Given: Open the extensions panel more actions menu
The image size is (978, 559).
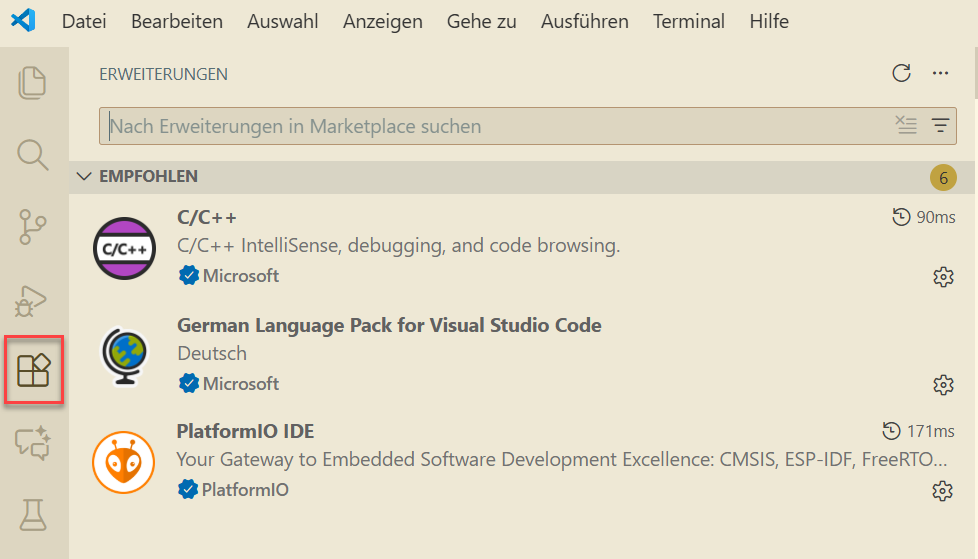Looking at the screenshot, I should pyautogui.click(x=940, y=73).
